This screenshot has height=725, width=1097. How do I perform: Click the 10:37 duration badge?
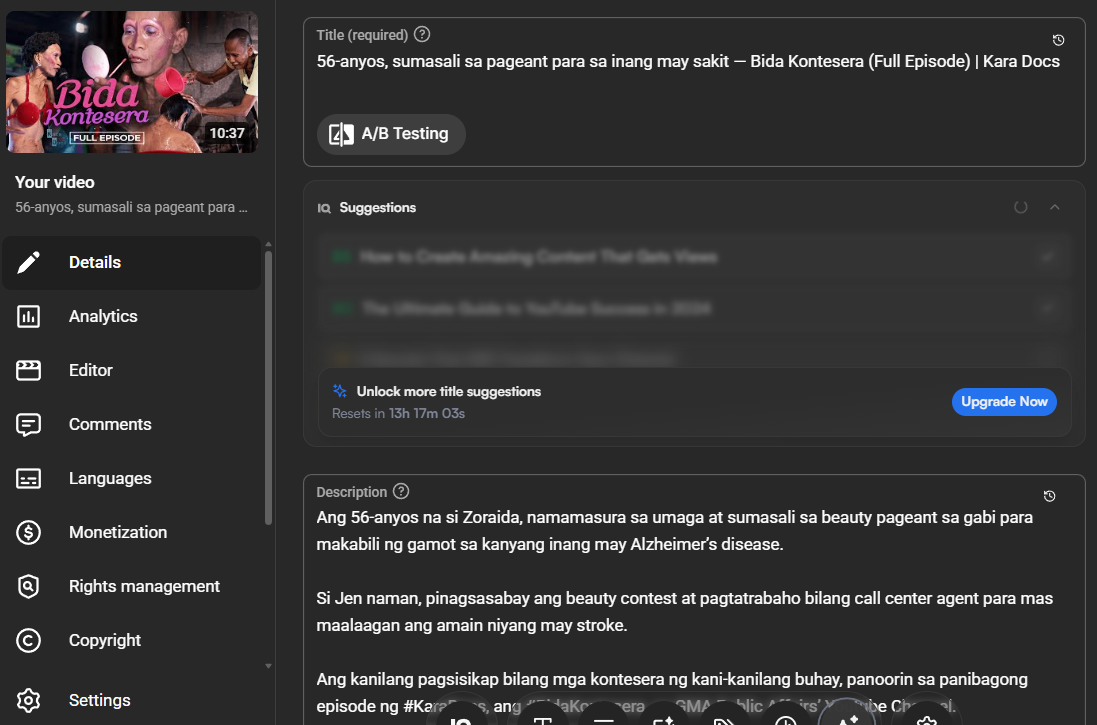coord(227,133)
